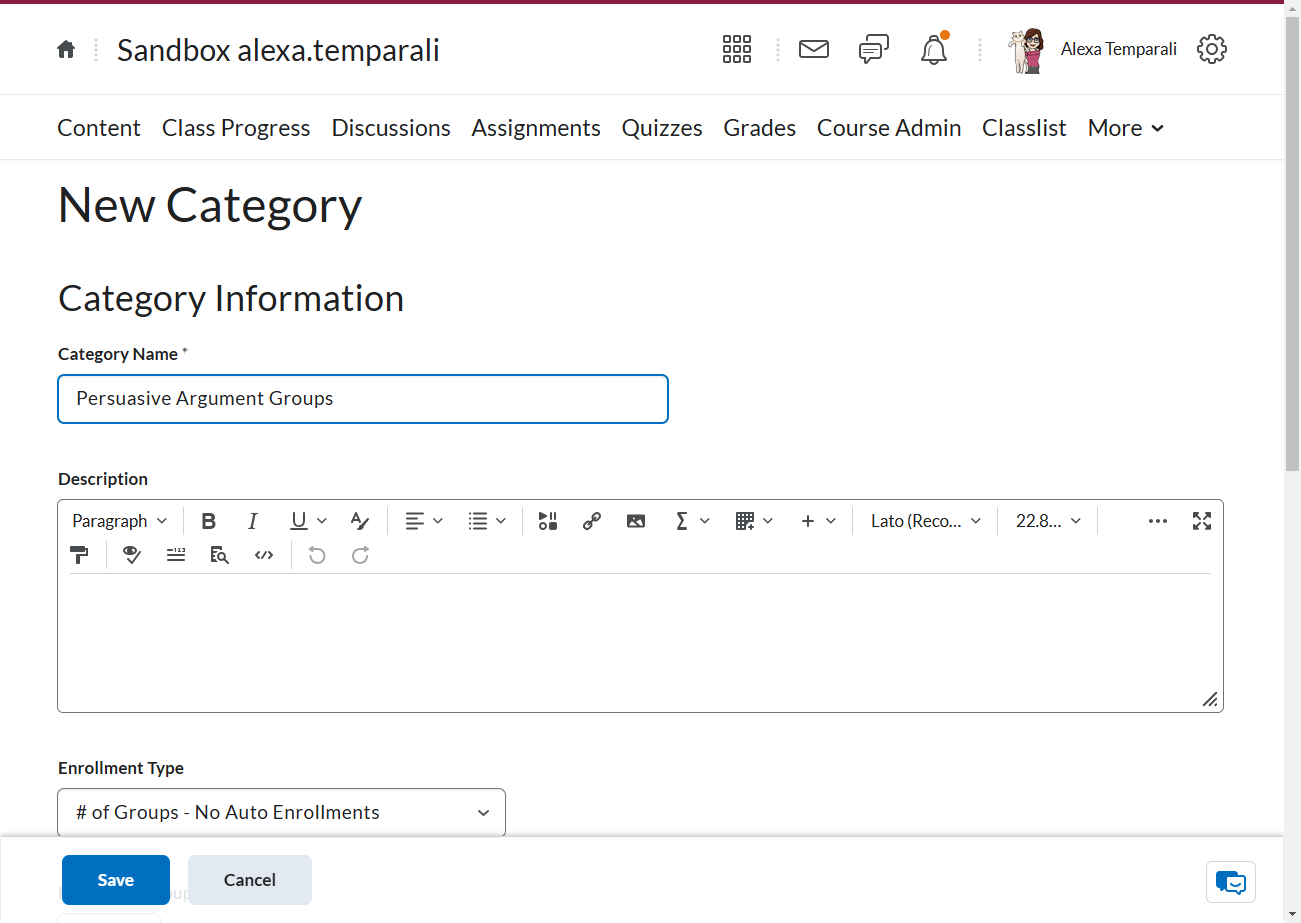The image size is (1301, 923).
Task: Show more editor actions (ellipsis)
Action: click(x=1158, y=521)
